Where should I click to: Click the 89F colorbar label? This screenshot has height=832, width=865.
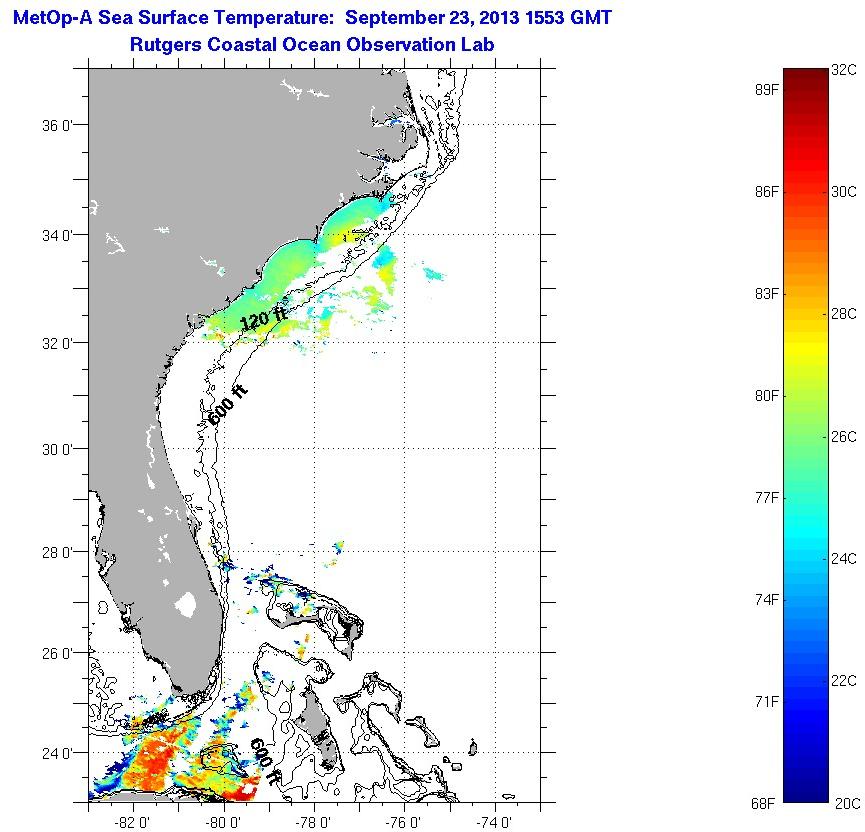767,90
